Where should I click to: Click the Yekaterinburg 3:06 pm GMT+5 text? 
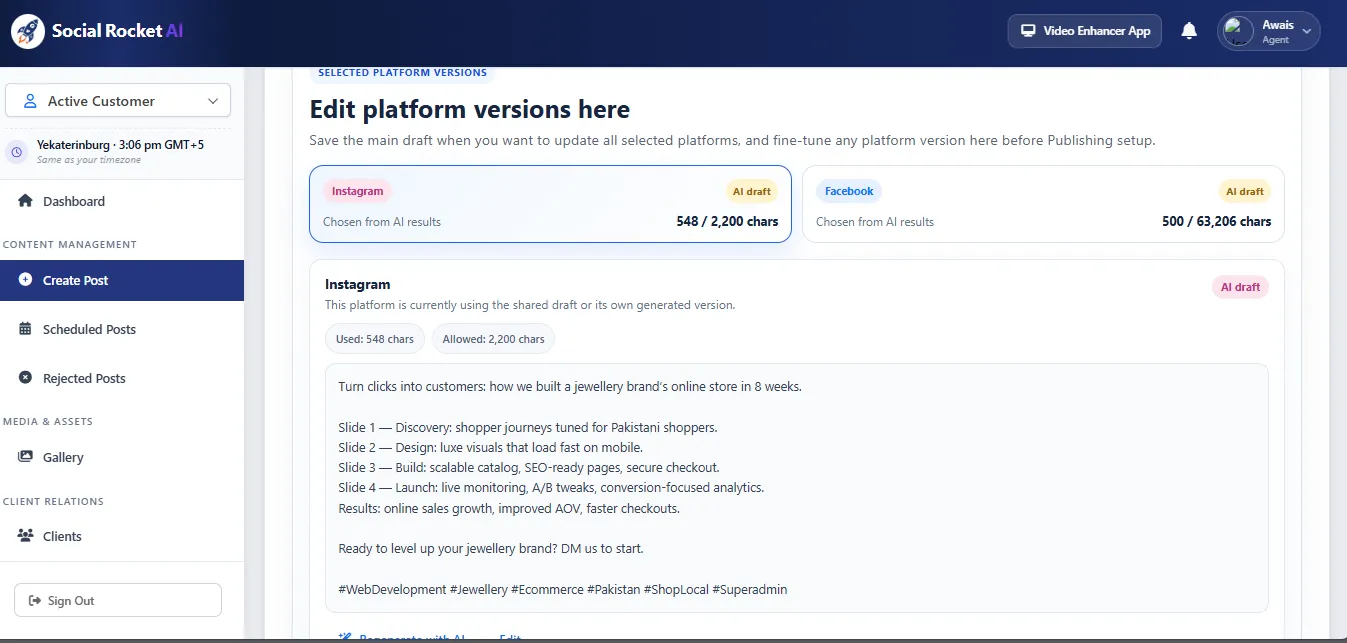point(120,145)
